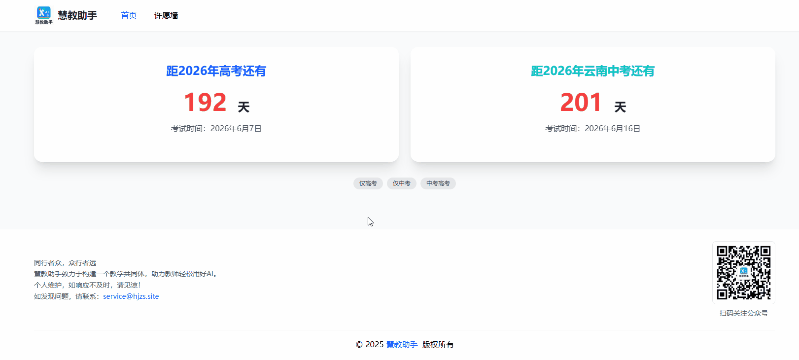Select the 仅中考 filter pill
799x360 pixels.
[x=402, y=184]
